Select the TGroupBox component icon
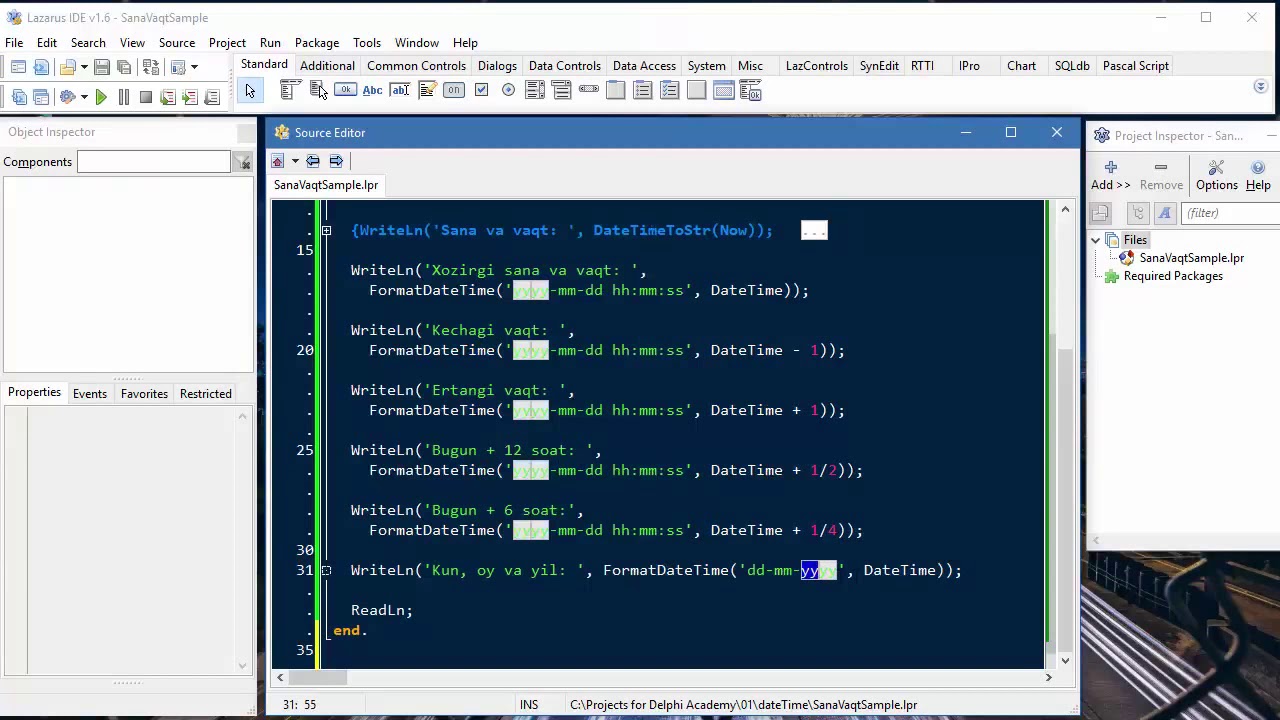The height and width of the screenshot is (720, 1280). pyautogui.click(x=616, y=91)
